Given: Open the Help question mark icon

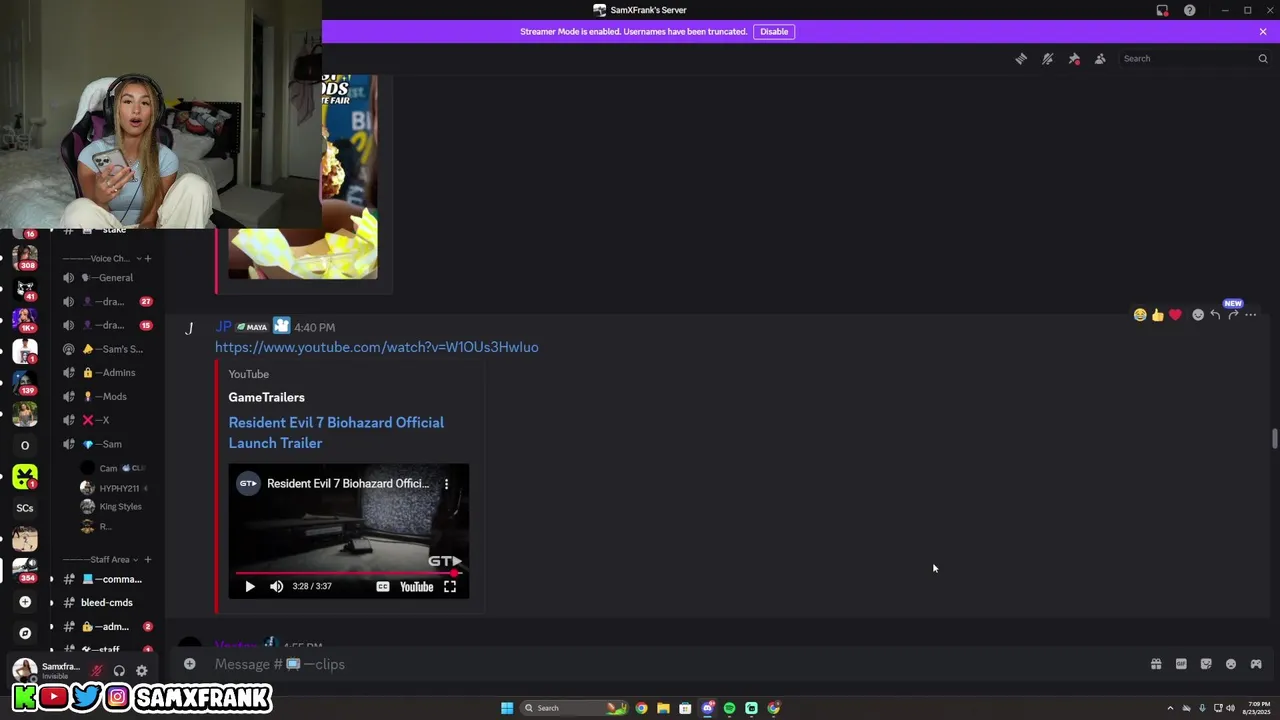Looking at the screenshot, I should [x=1189, y=10].
